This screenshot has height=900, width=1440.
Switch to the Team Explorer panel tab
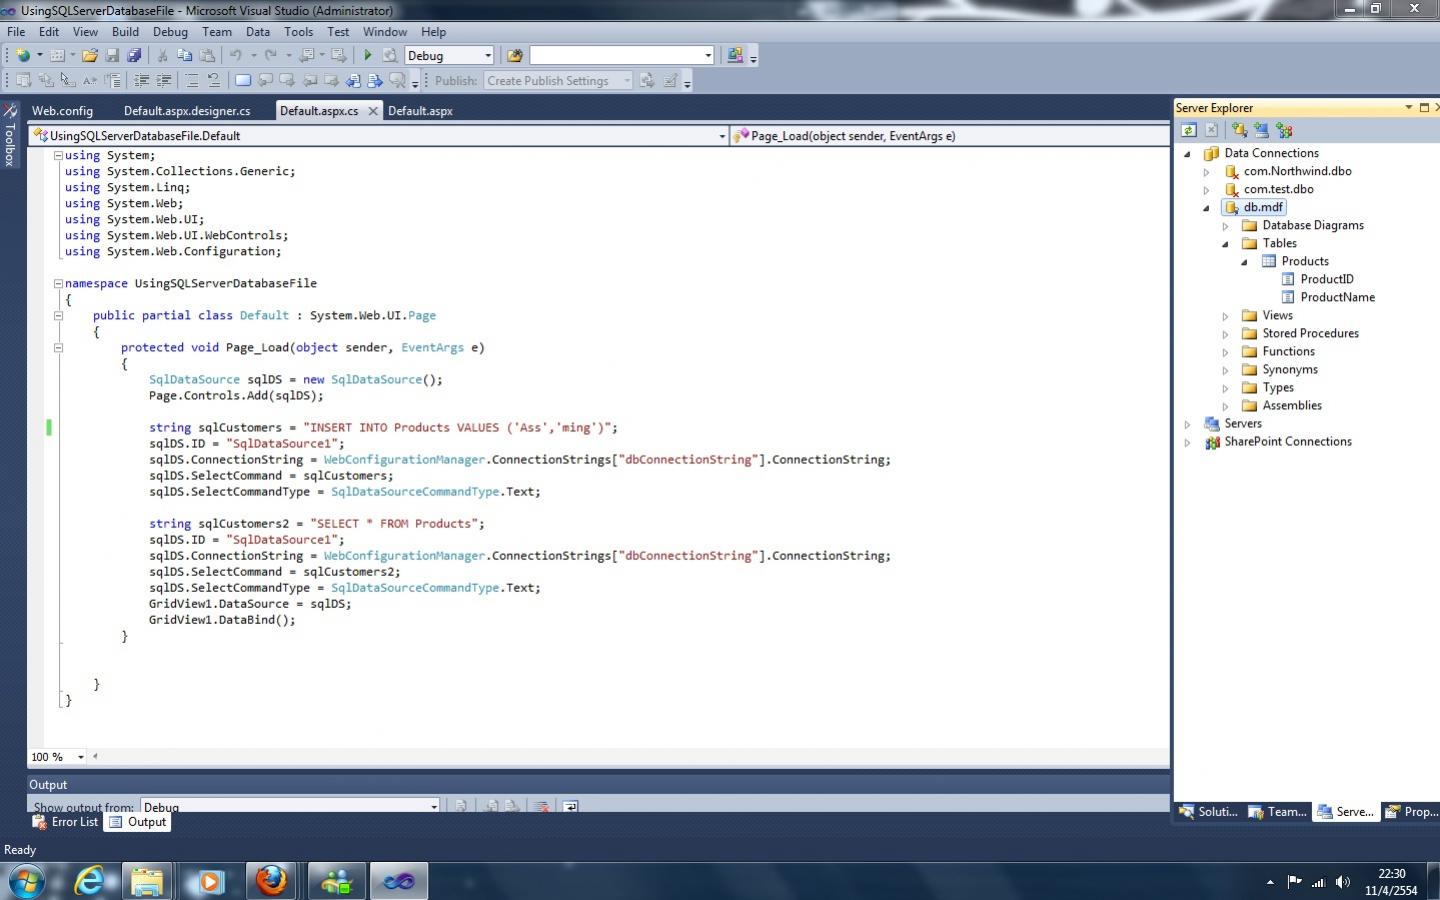coord(1277,812)
